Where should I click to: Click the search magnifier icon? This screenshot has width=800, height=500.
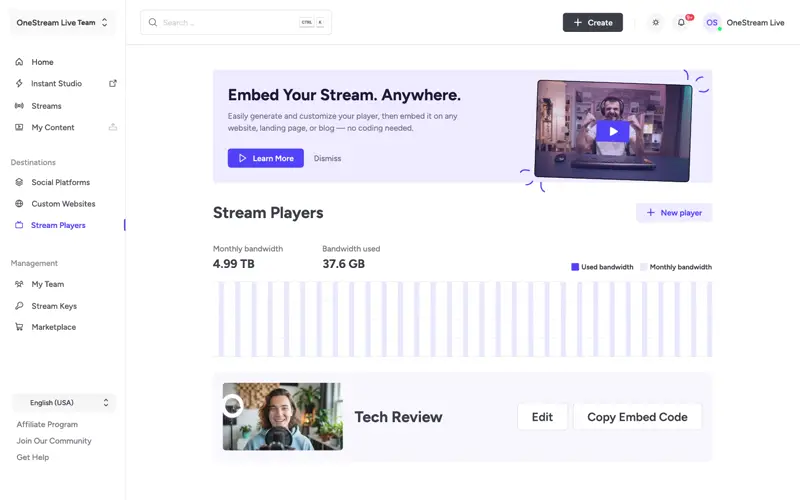point(153,22)
